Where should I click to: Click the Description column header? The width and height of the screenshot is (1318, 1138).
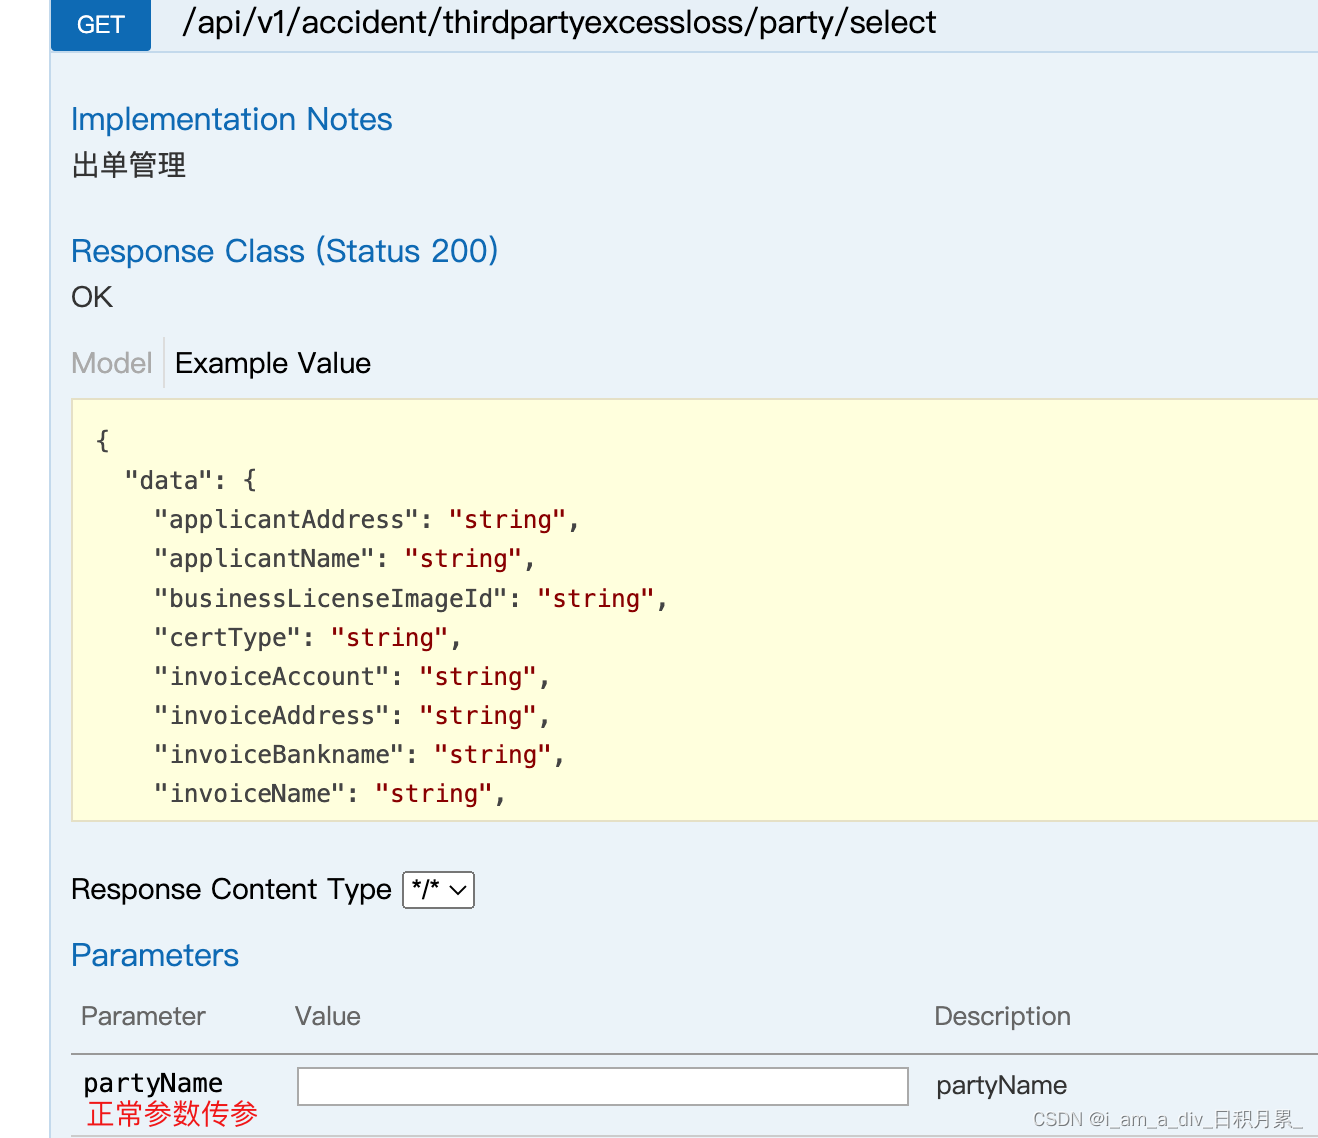point(1002,1016)
